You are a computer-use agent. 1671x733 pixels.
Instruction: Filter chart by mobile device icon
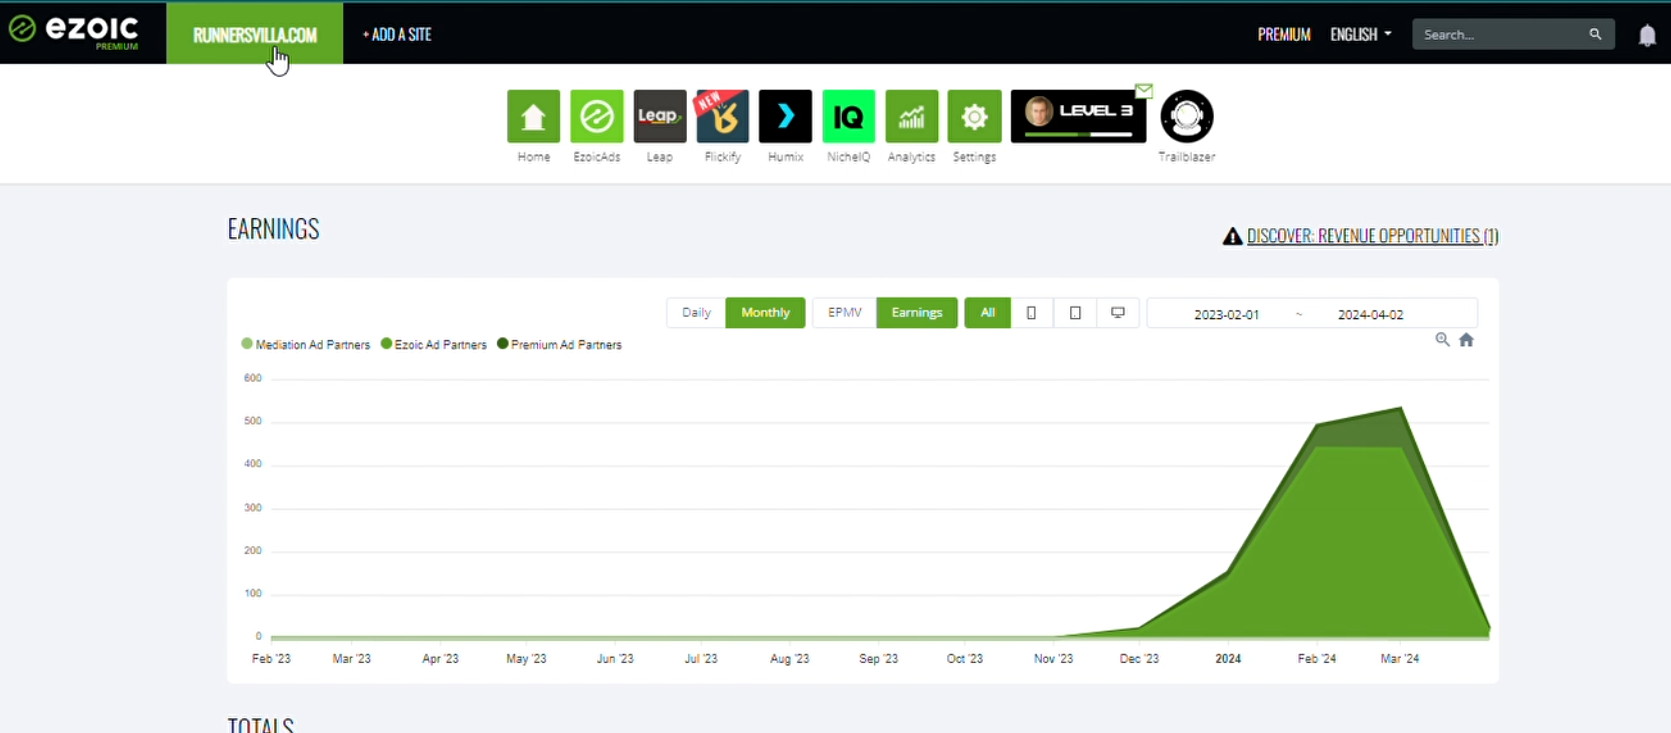click(1031, 313)
